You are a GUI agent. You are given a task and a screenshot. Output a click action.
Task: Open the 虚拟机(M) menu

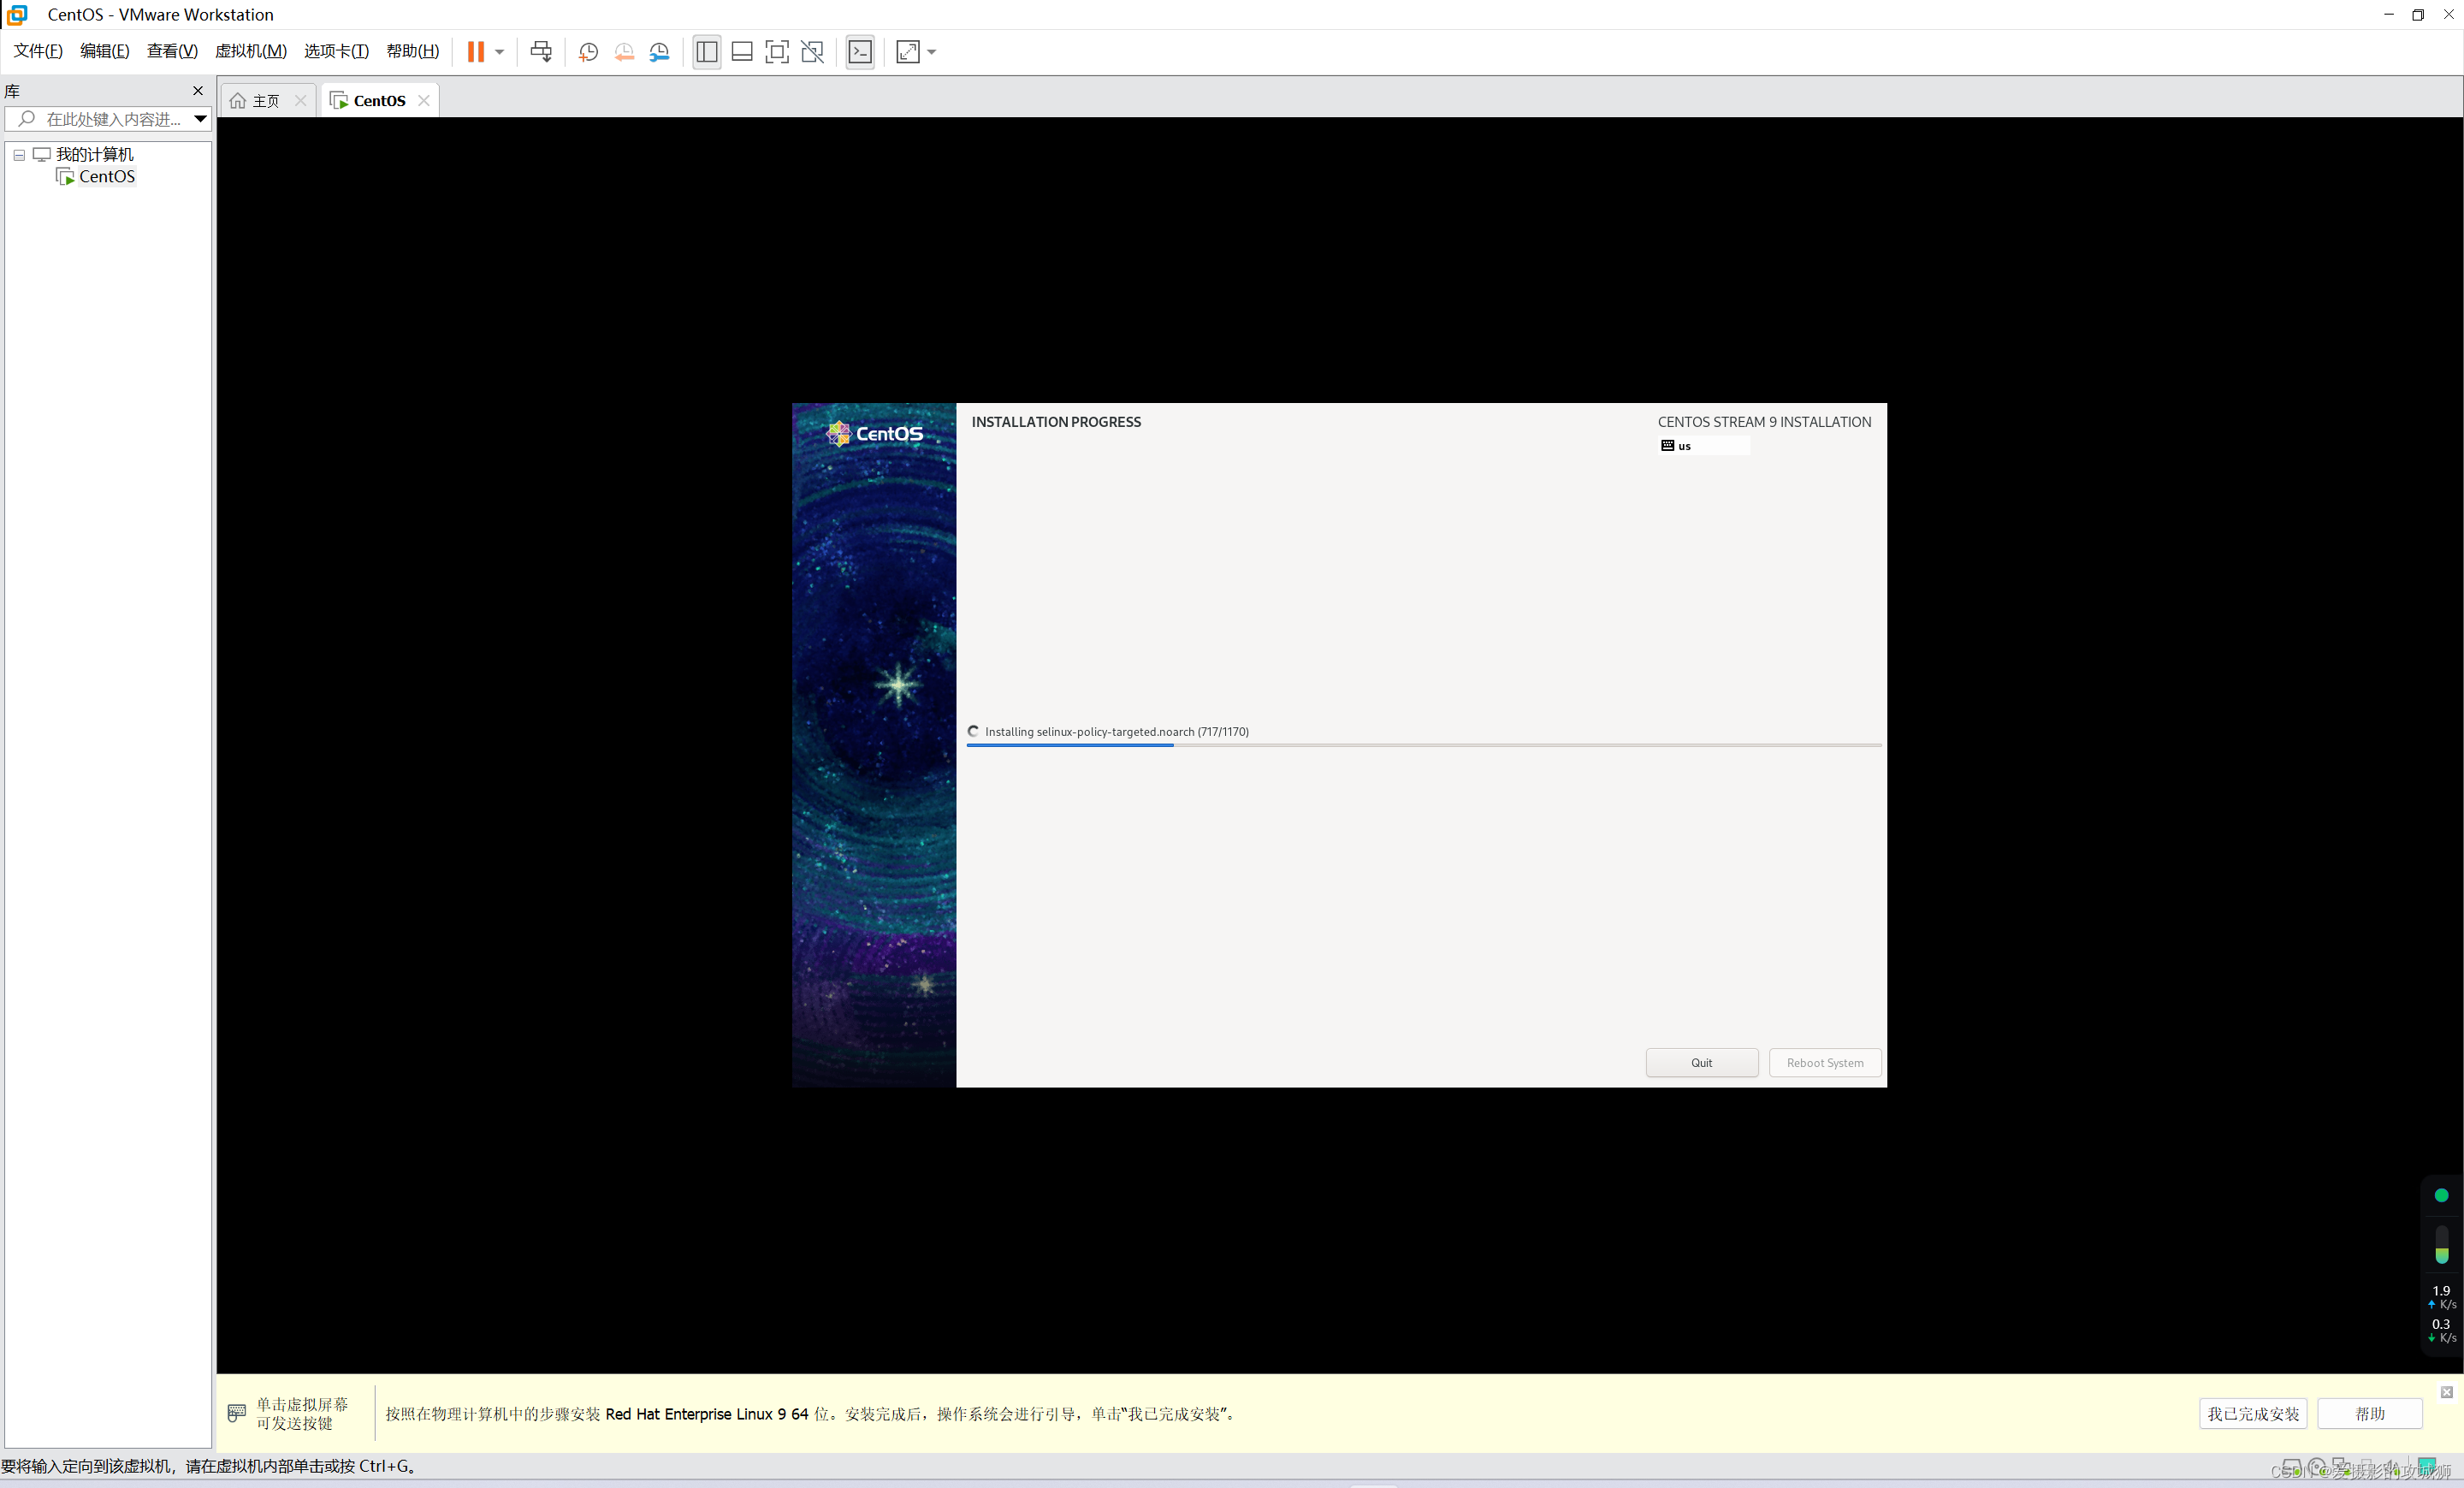[250, 52]
